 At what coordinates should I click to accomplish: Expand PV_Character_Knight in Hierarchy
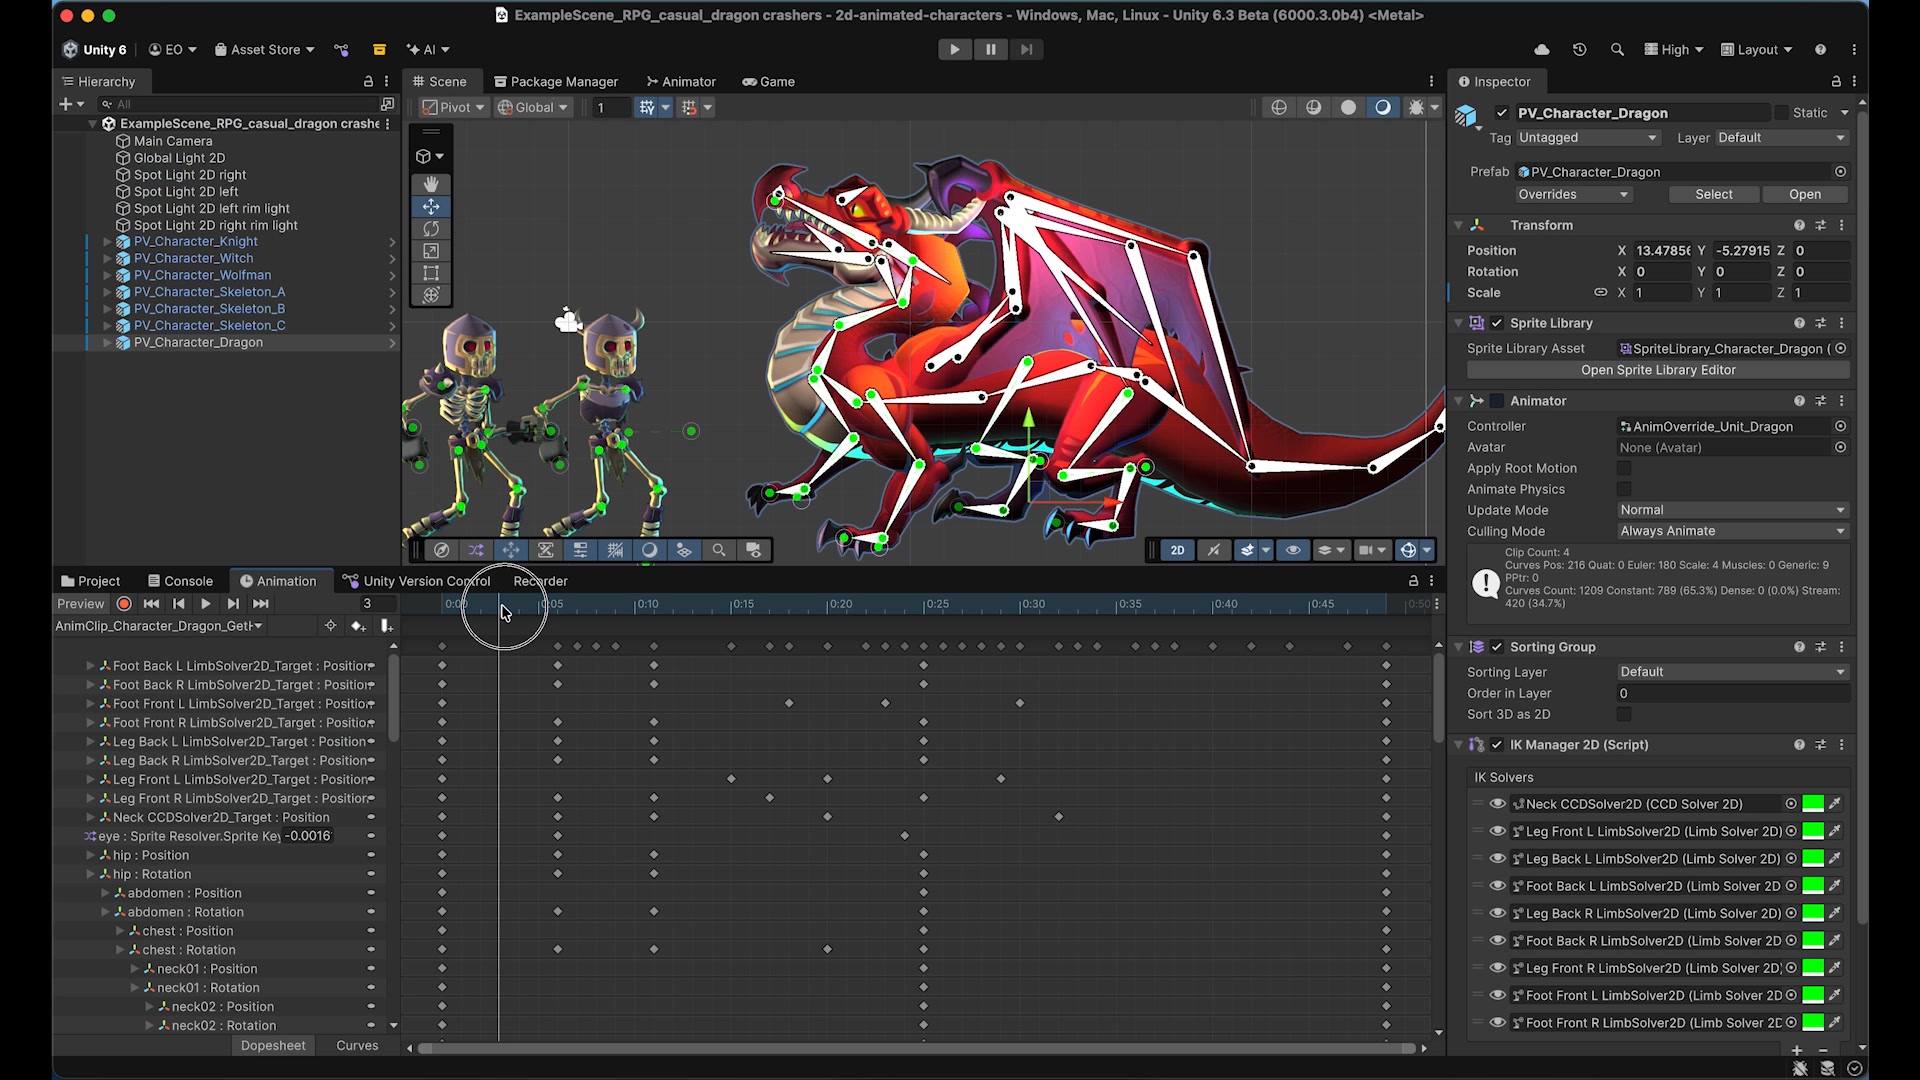click(107, 242)
